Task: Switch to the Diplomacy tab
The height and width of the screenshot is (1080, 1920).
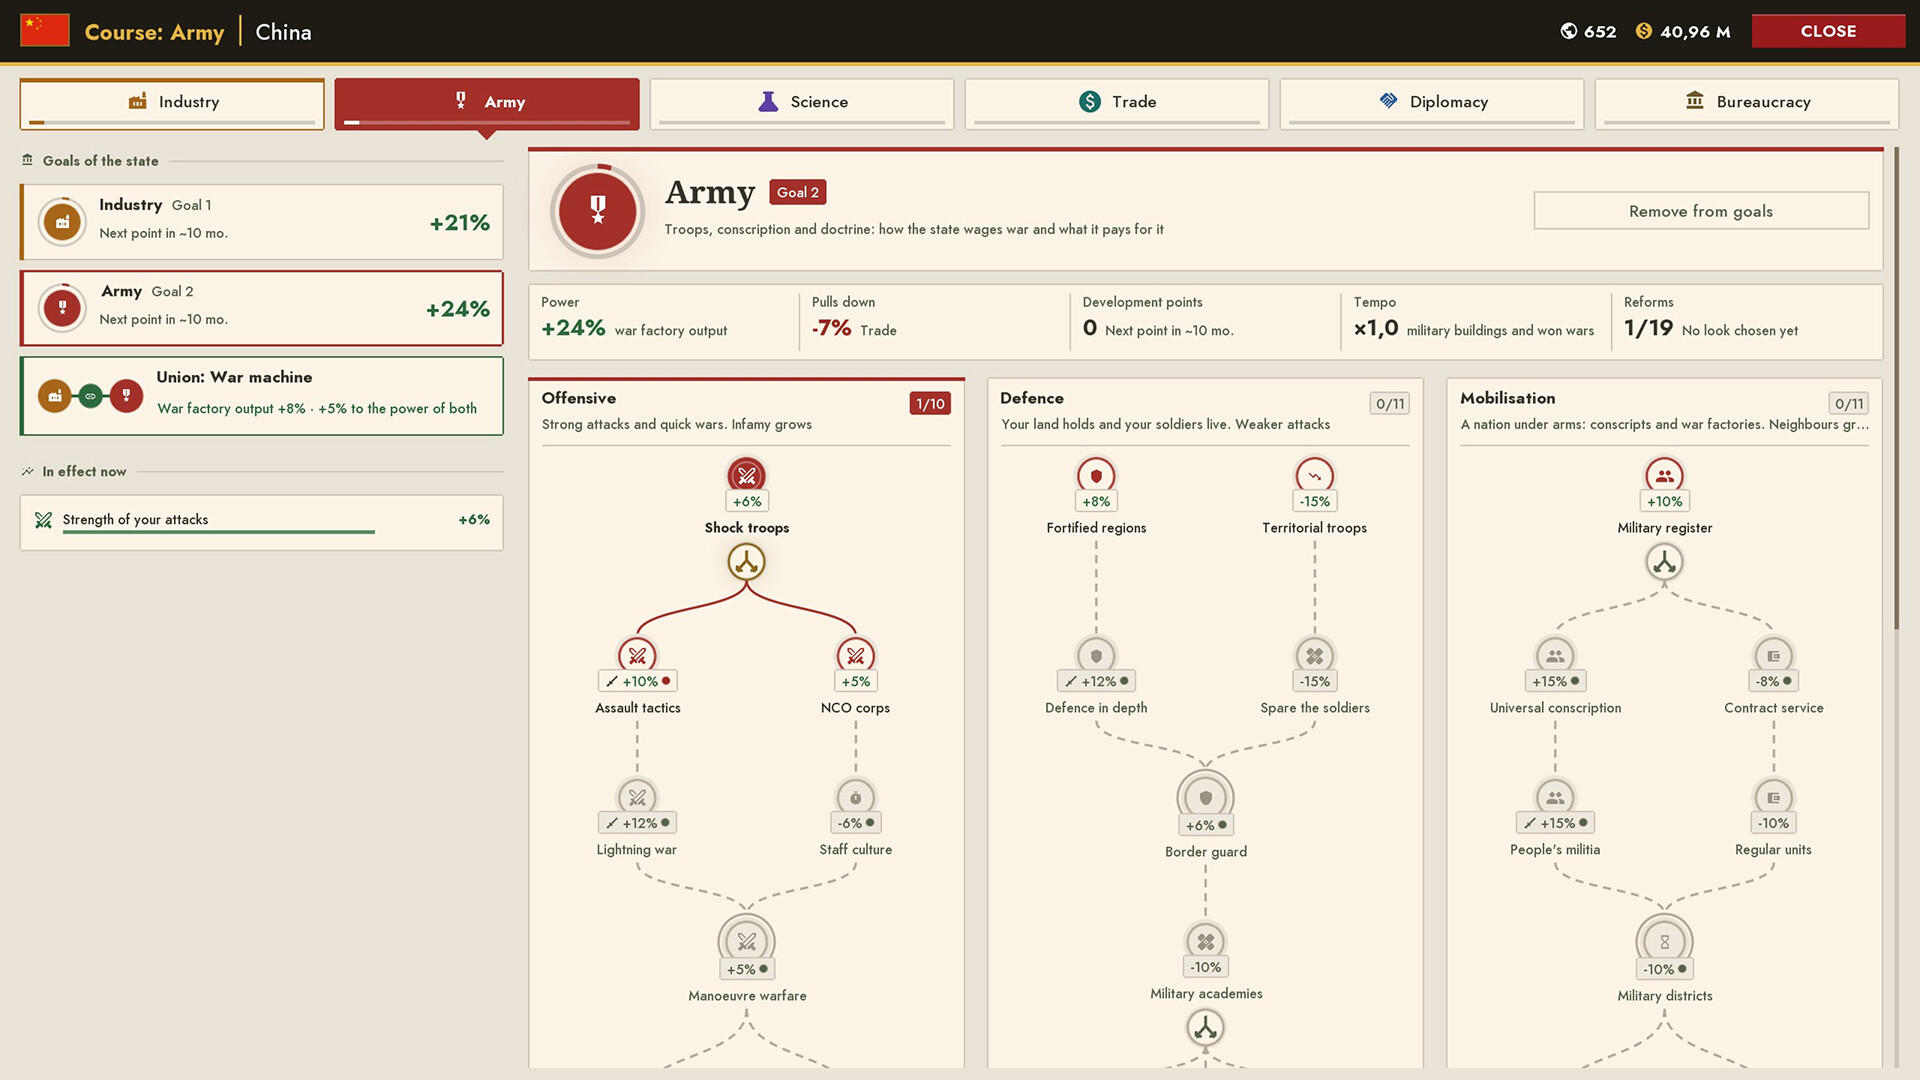Action: 1432,103
